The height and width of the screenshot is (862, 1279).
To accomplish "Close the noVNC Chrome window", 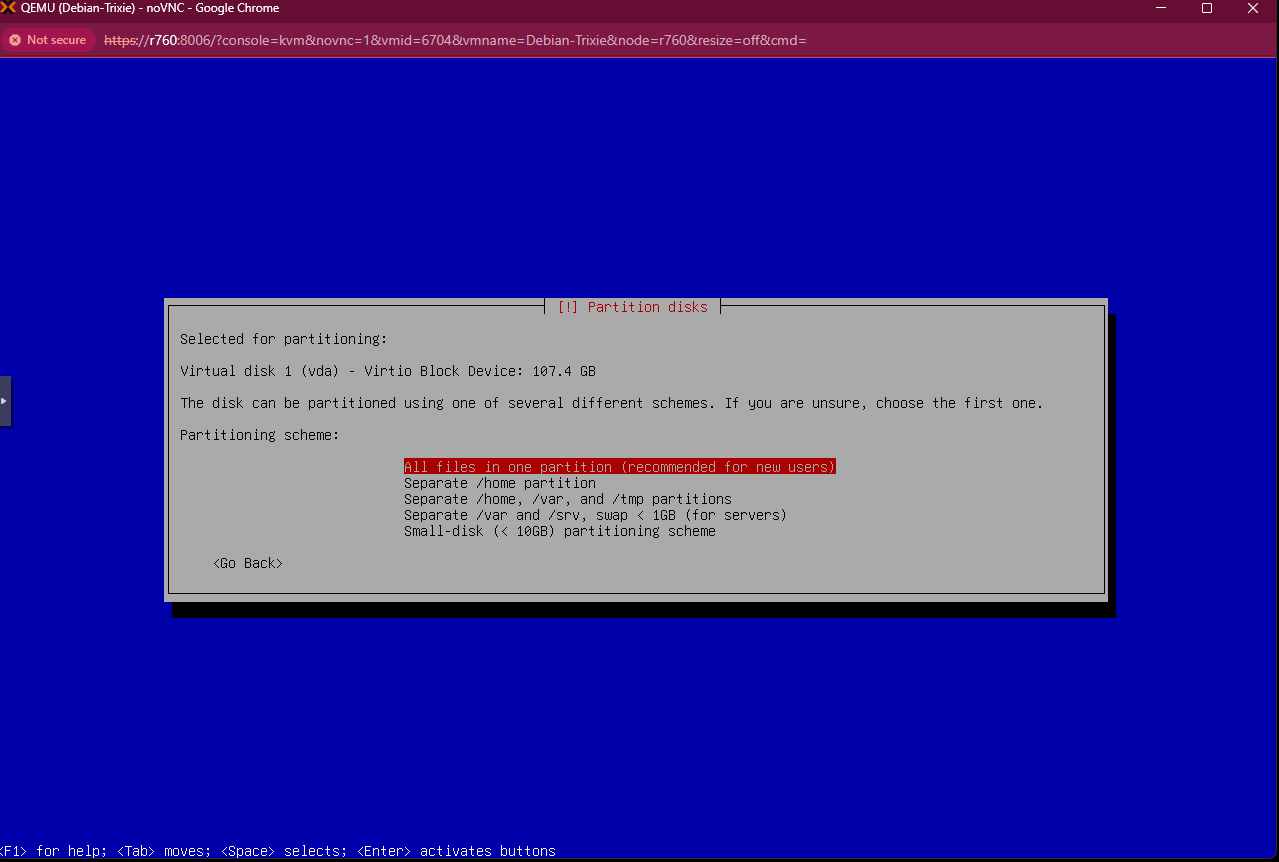I will [x=1253, y=8].
